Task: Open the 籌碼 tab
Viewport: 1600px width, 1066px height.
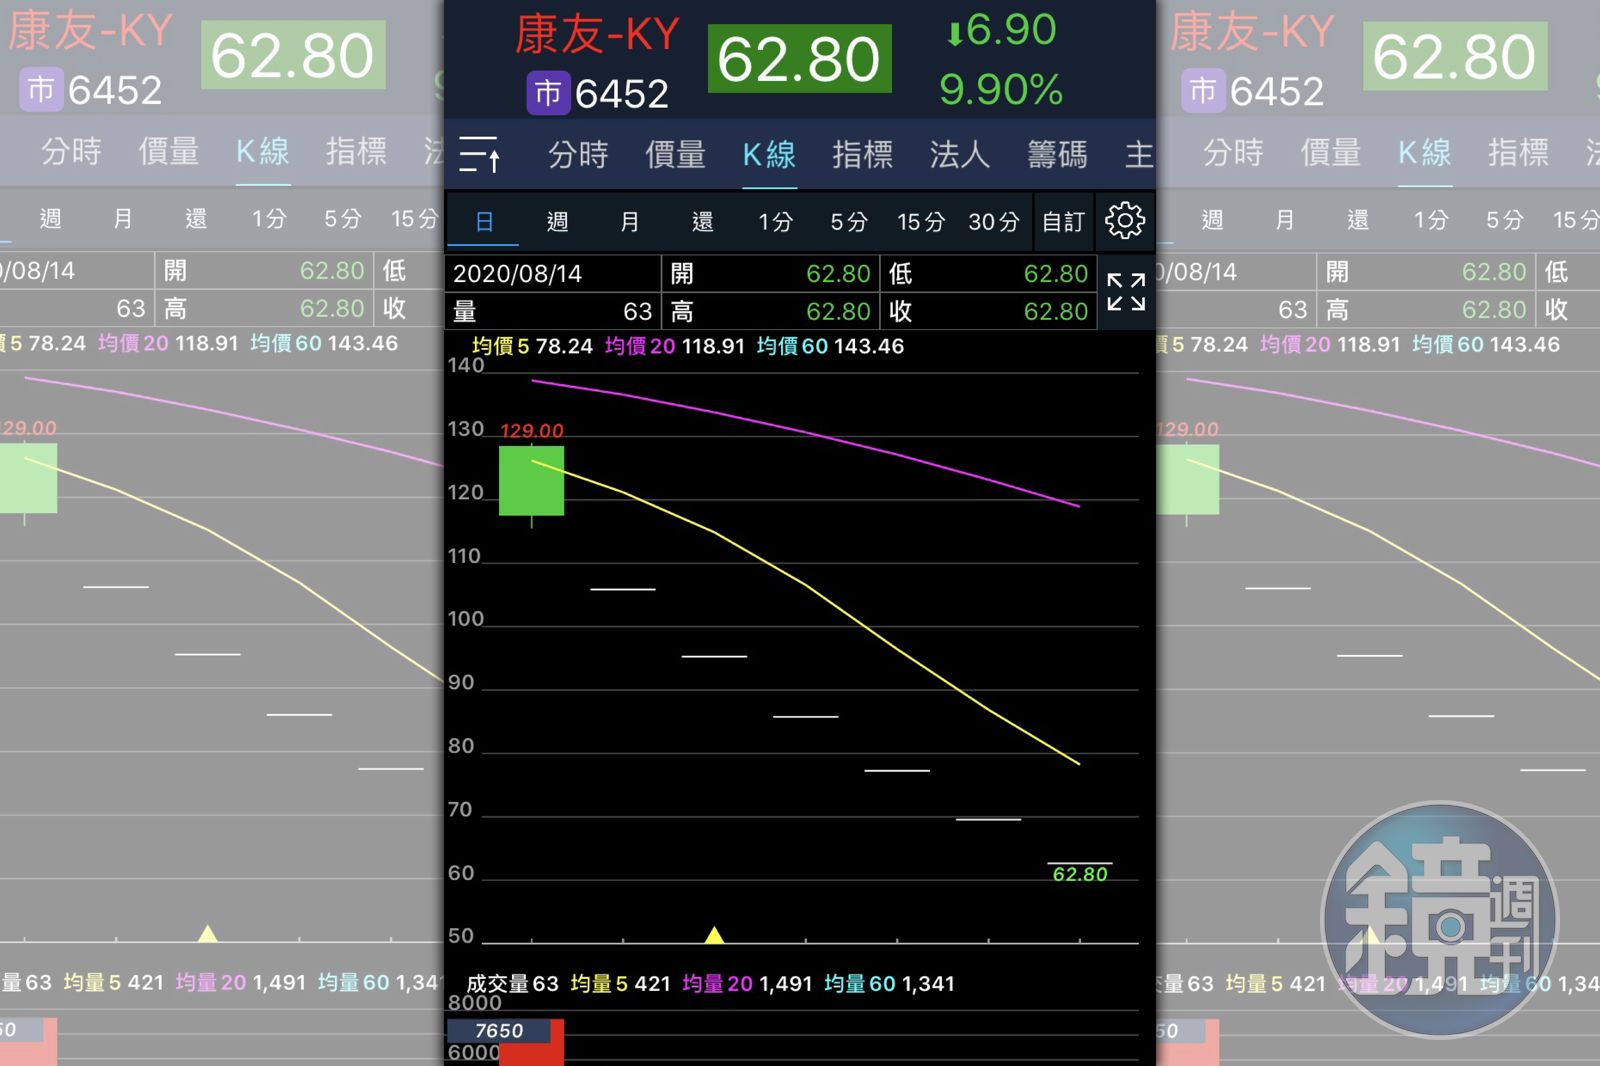Action: click(1057, 155)
